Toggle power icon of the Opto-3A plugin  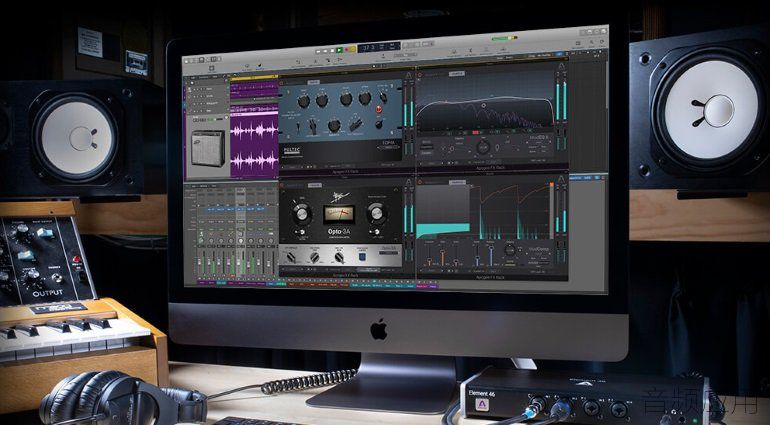(x=281, y=186)
